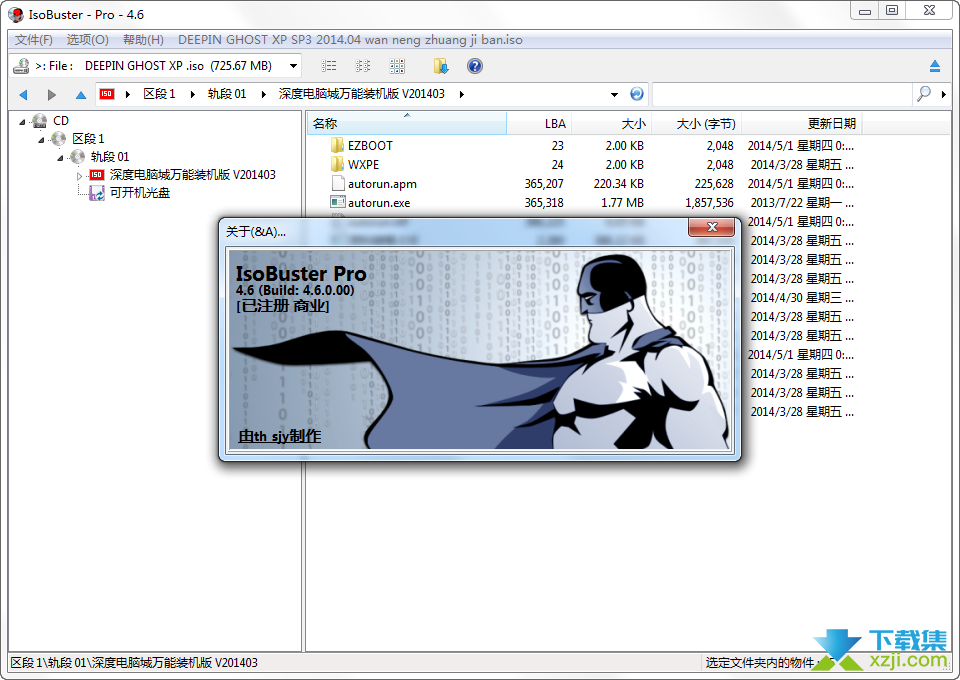Click the autorun.apm file icon
The height and width of the screenshot is (680, 960).
pyautogui.click(x=337, y=183)
